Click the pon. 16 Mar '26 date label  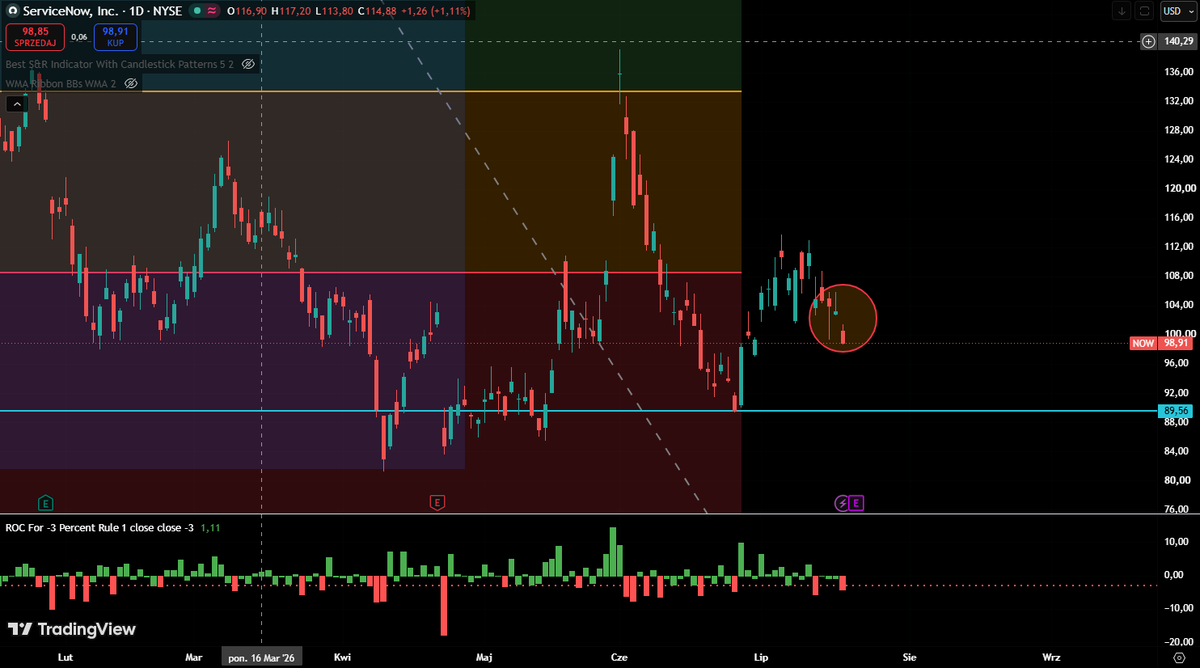(261, 657)
